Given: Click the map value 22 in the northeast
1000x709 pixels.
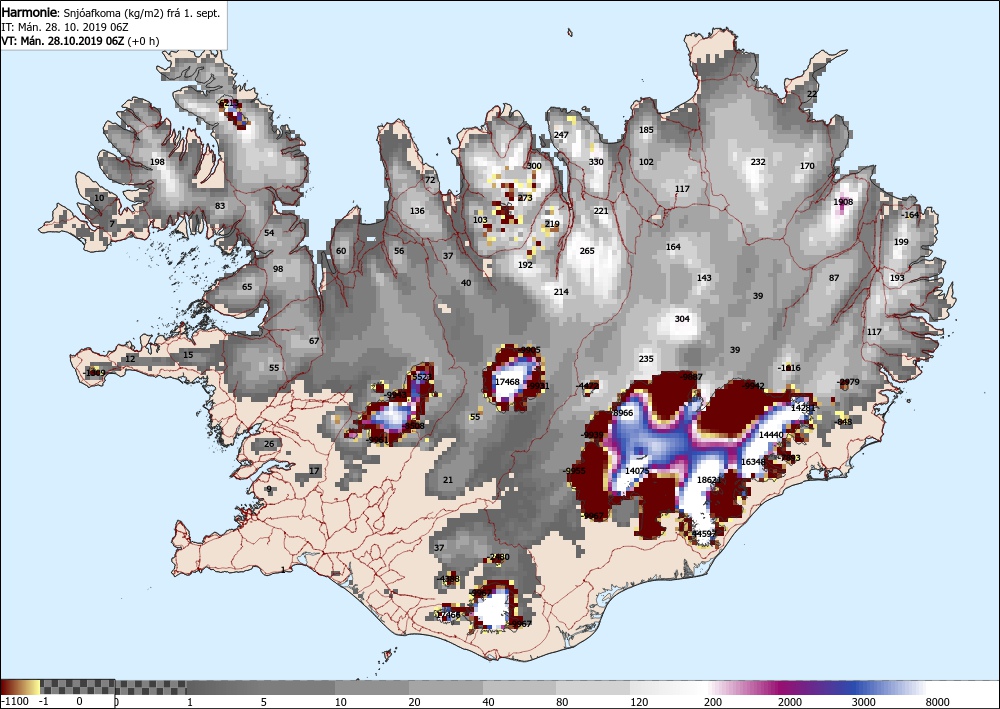Looking at the screenshot, I should coord(812,94).
